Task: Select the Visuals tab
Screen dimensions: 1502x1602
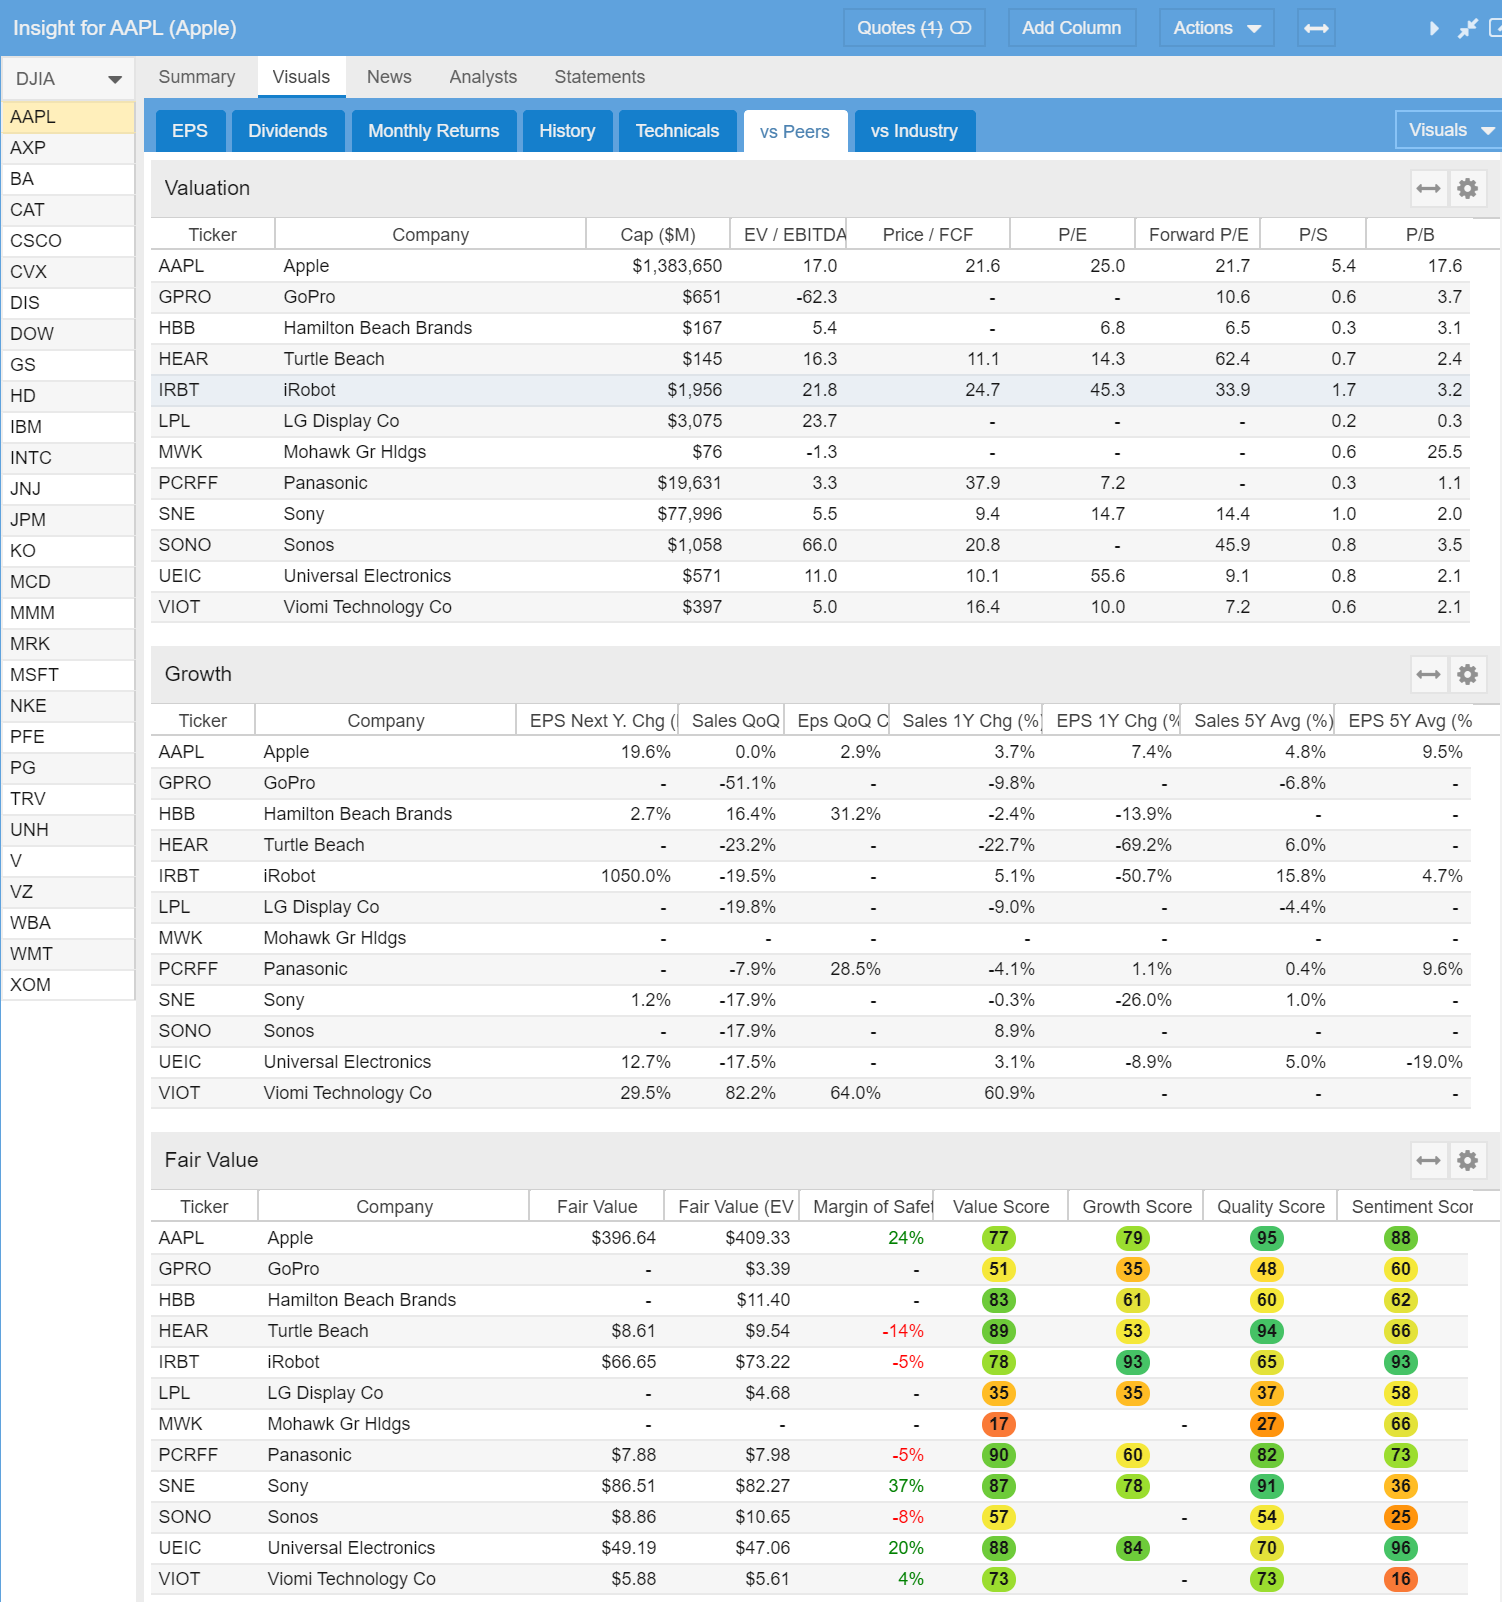Action: pyautogui.click(x=301, y=77)
